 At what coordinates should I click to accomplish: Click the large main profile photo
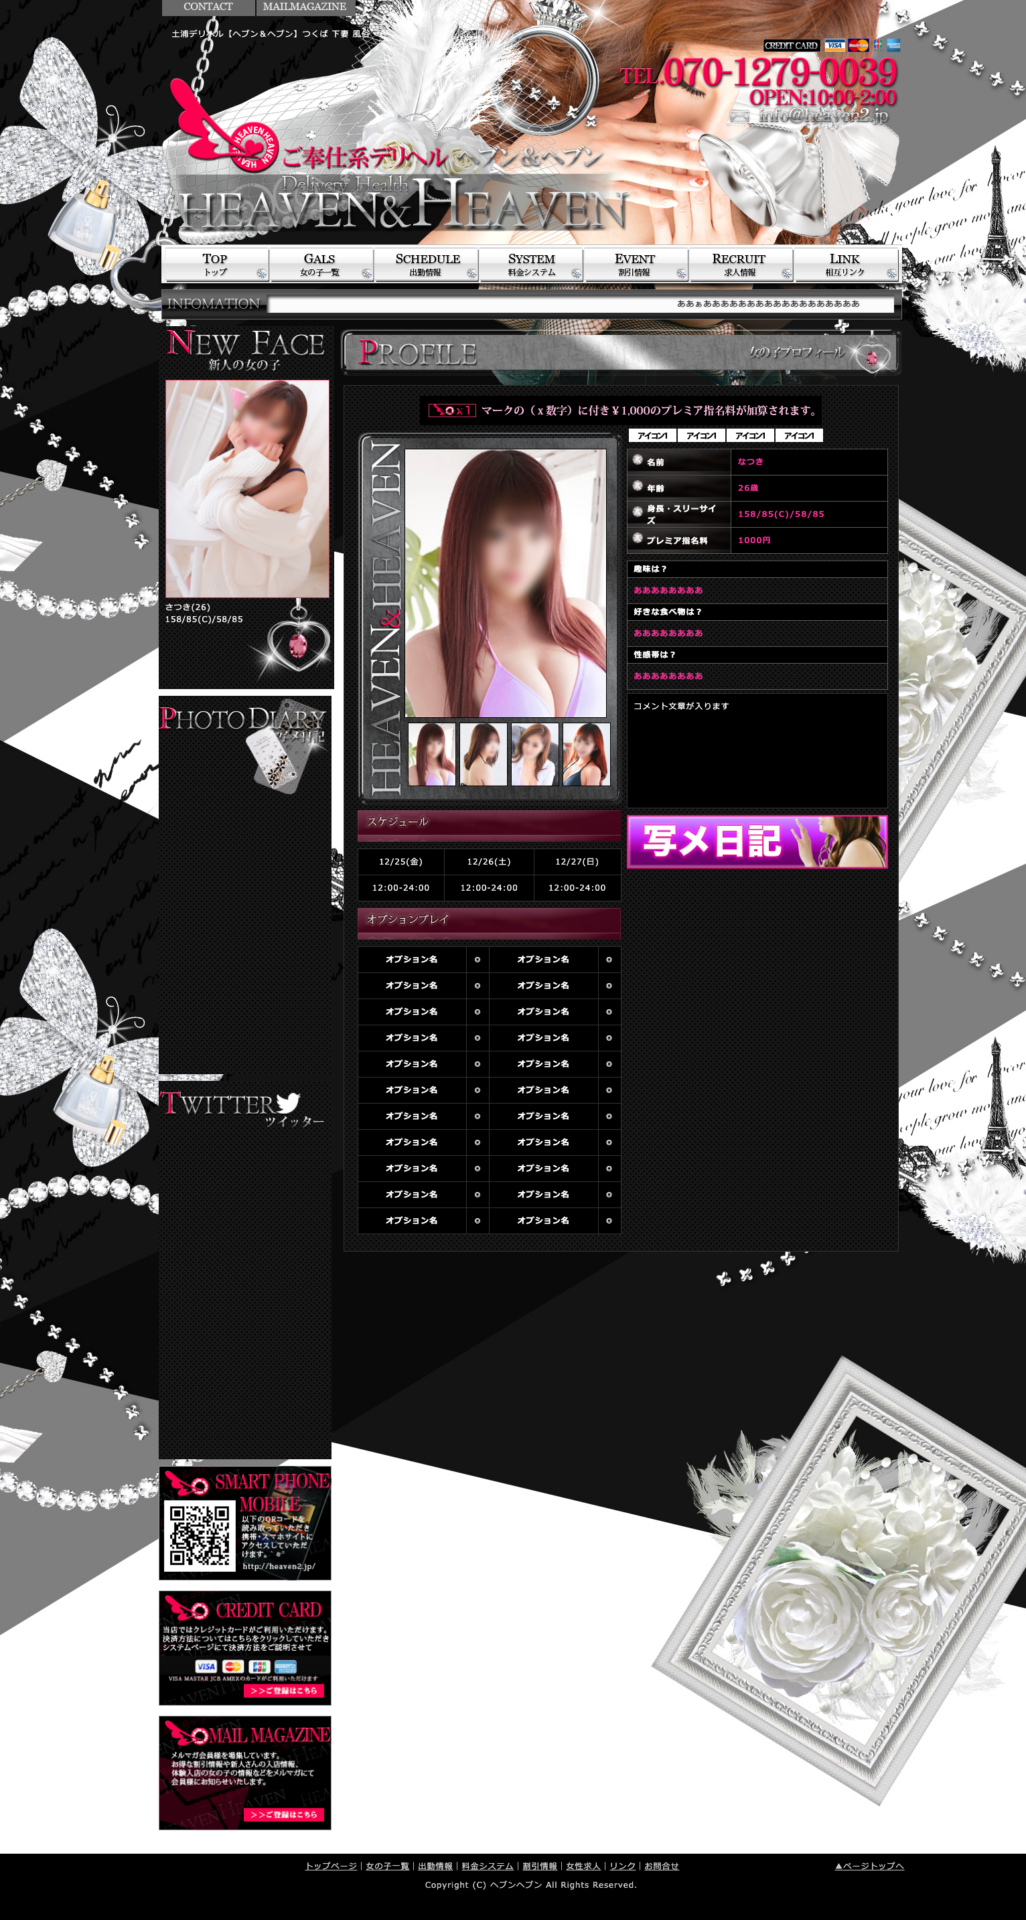click(505, 583)
